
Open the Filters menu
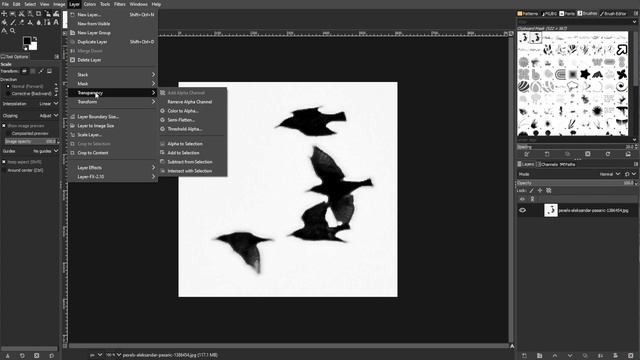[x=120, y=4]
